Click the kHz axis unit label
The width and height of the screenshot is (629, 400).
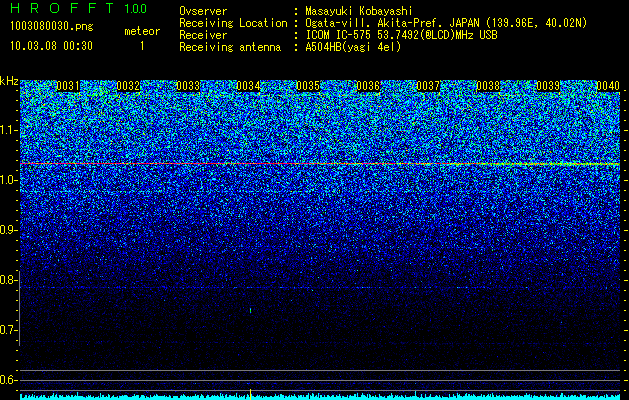pos(9,81)
